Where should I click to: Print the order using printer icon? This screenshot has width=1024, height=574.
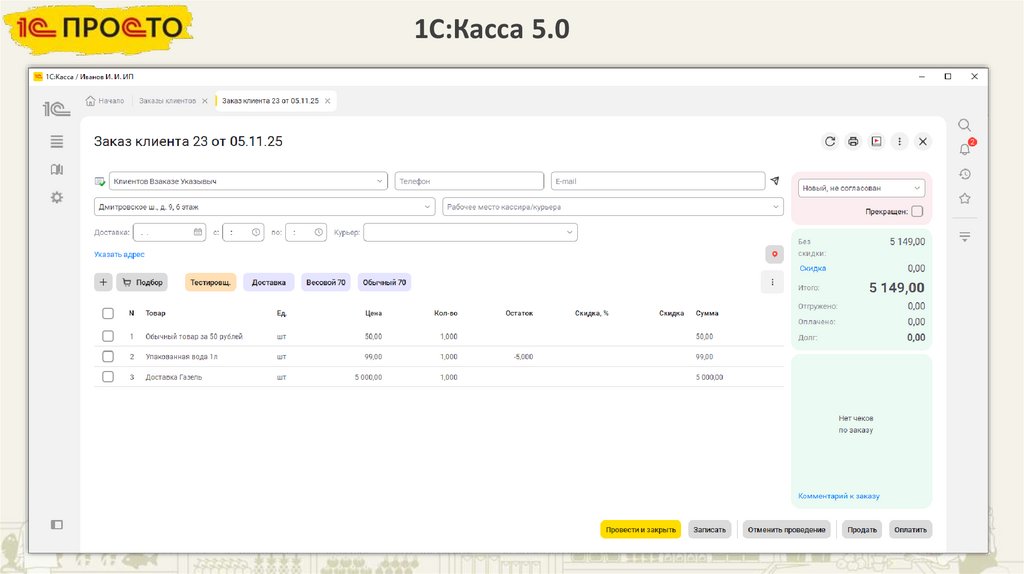pos(853,141)
